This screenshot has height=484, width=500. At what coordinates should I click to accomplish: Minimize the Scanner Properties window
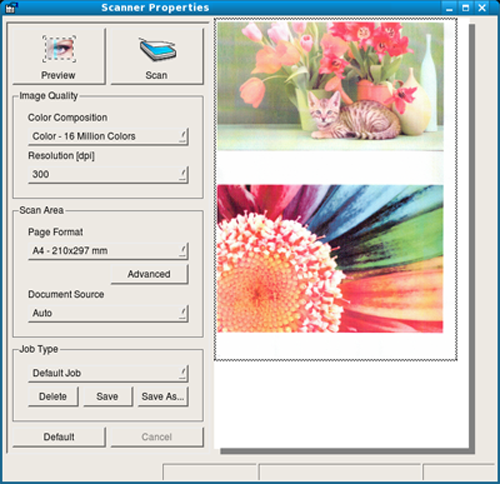449,8
